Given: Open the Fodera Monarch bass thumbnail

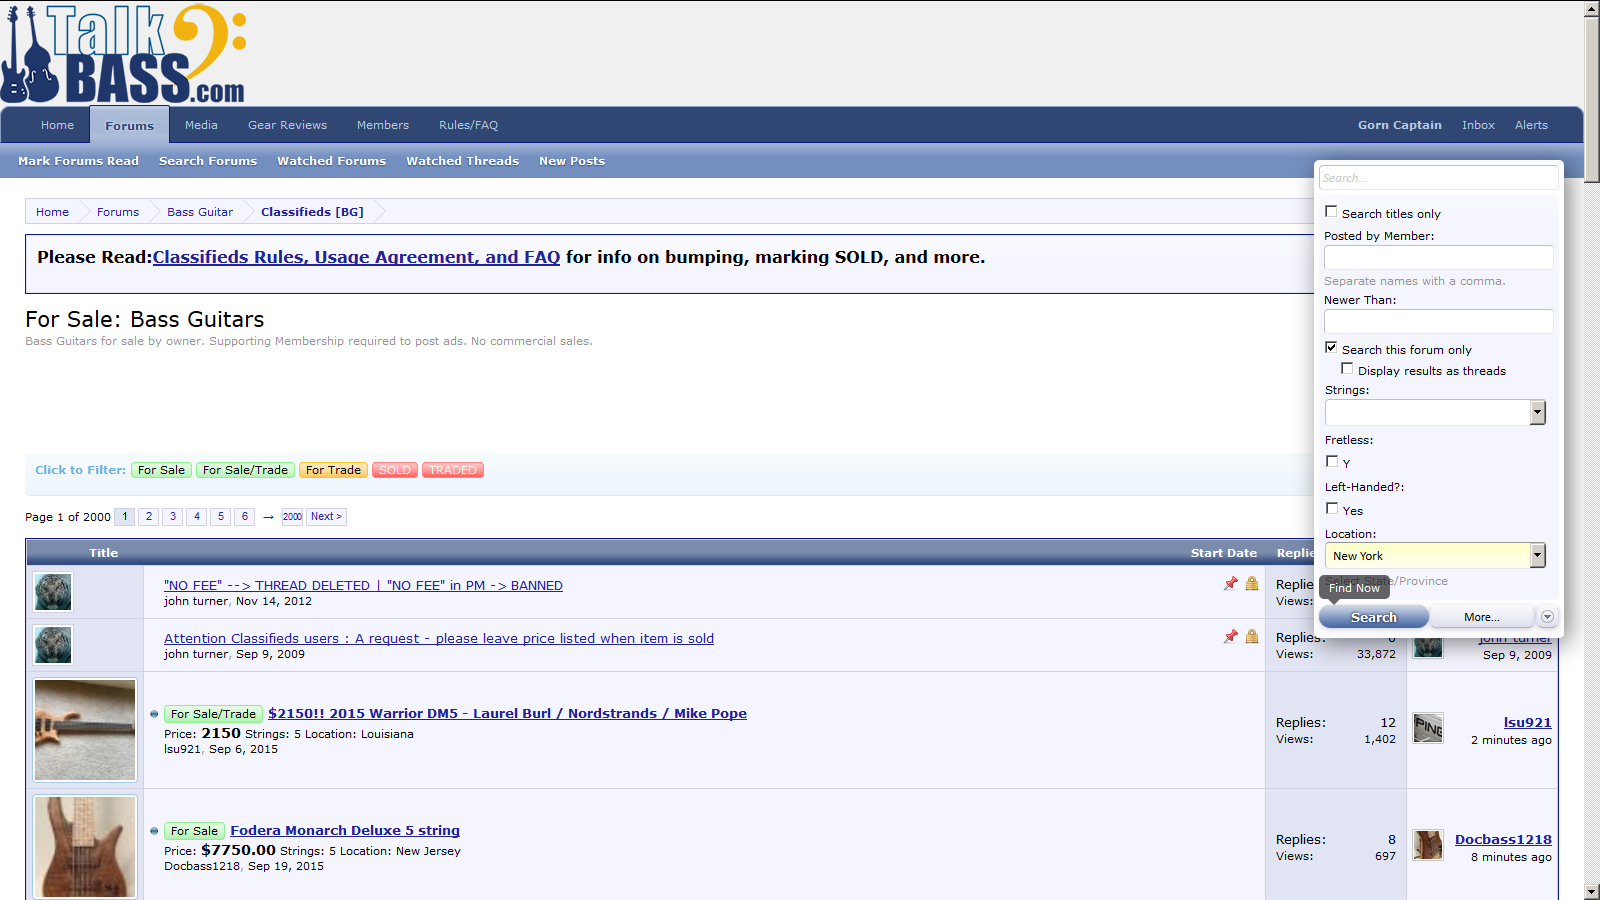Looking at the screenshot, I should pyautogui.click(x=85, y=847).
